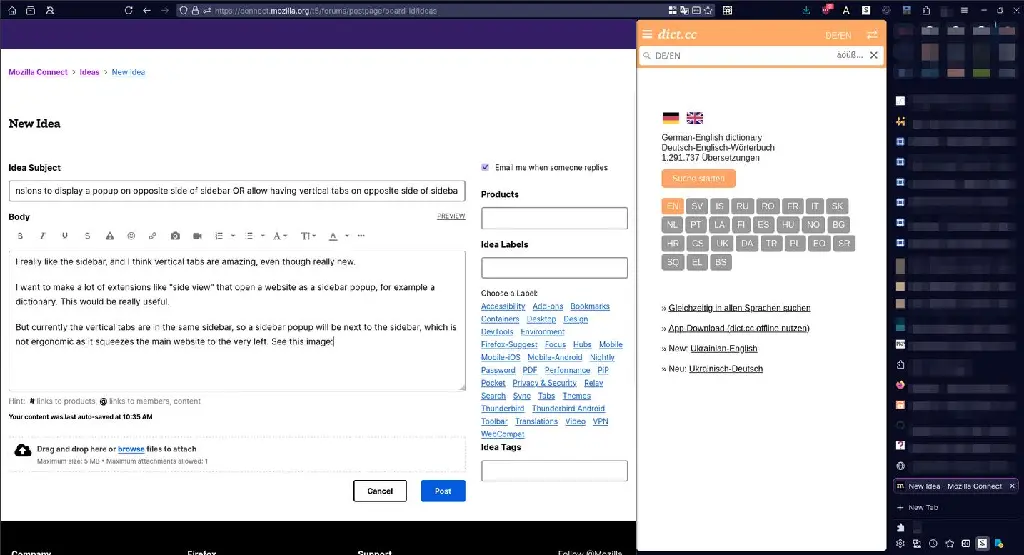
Task: Insert a link using the chain icon
Action: point(152,236)
